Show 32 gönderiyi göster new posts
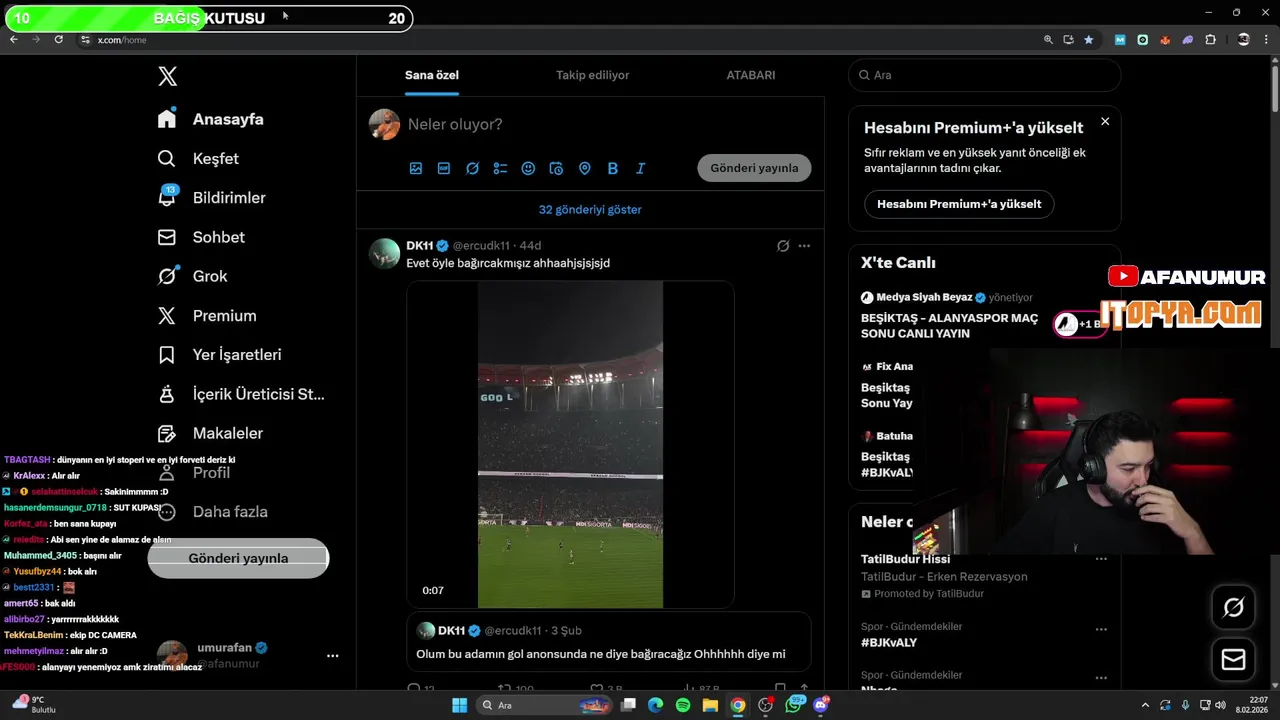This screenshot has height=720, width=1280. click(590, 210)
